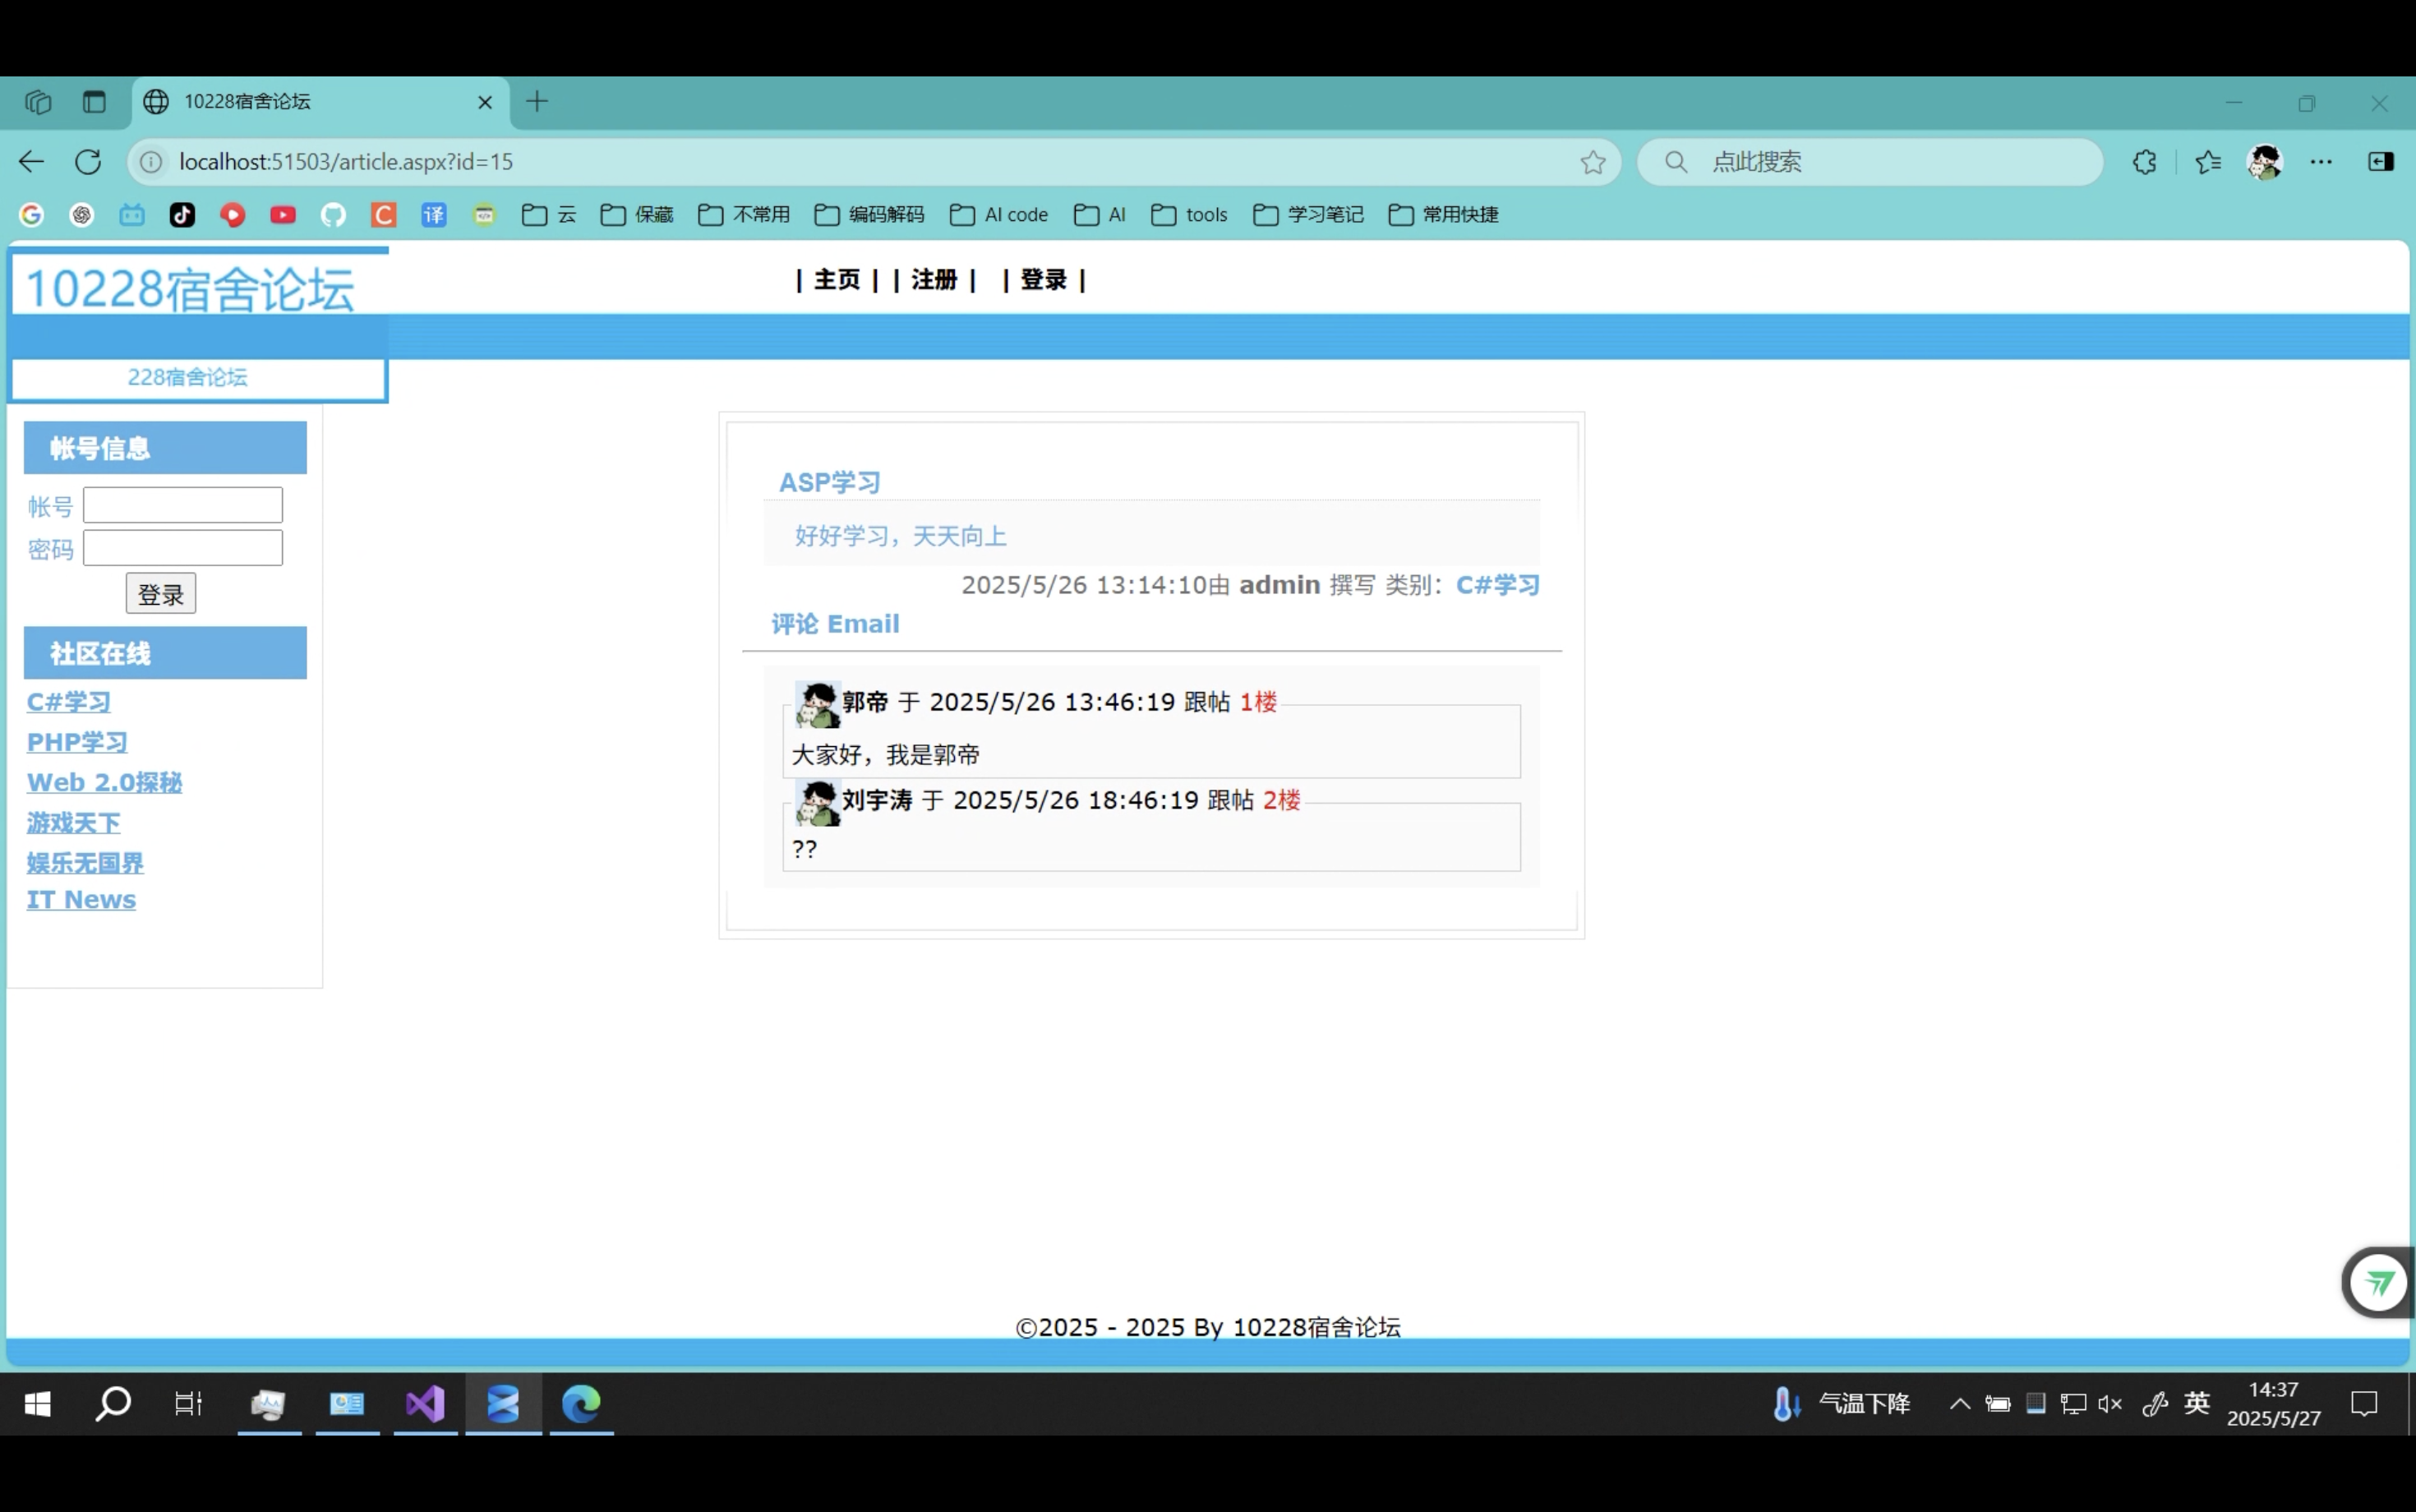
Task: Click 郭帝's comment avatar
Action: pyautogui.click(x=817, y=704)
